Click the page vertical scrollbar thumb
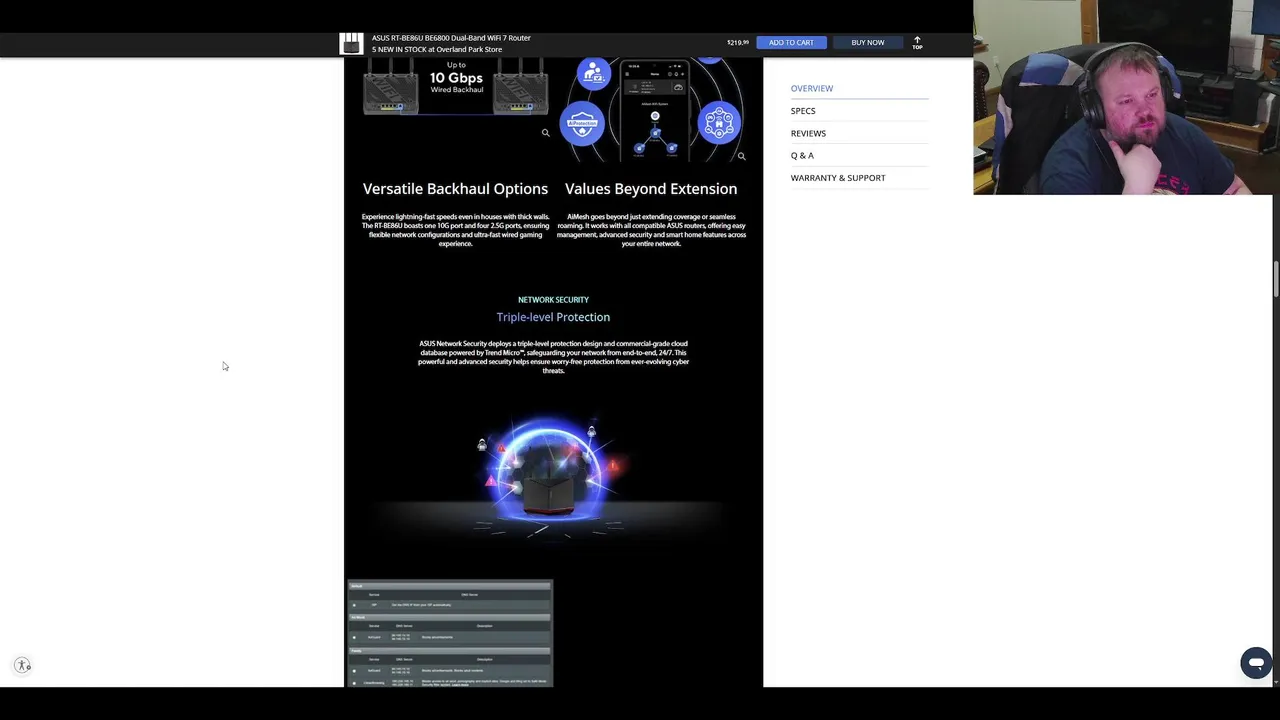The image size is (1280, 720). pos(1276,279)
